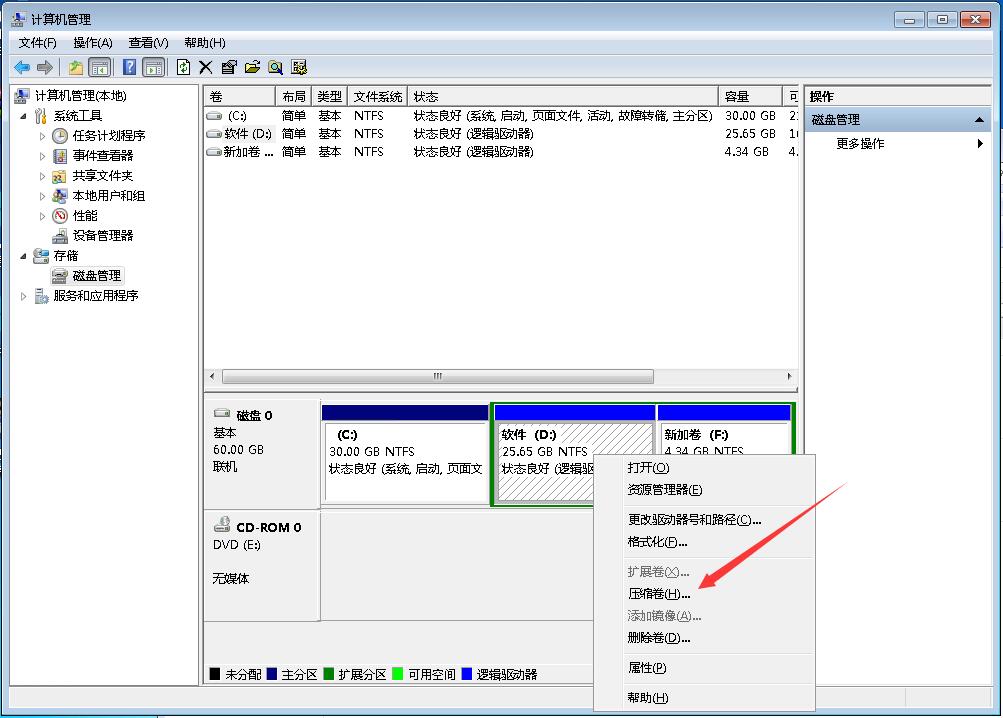Image resolution: width=1003 pixels, height=718 pixels.
Task: Toggle the Show/Hide Console Tree toolbar icon
Action: pyautogui.click(x=99, y=67)
